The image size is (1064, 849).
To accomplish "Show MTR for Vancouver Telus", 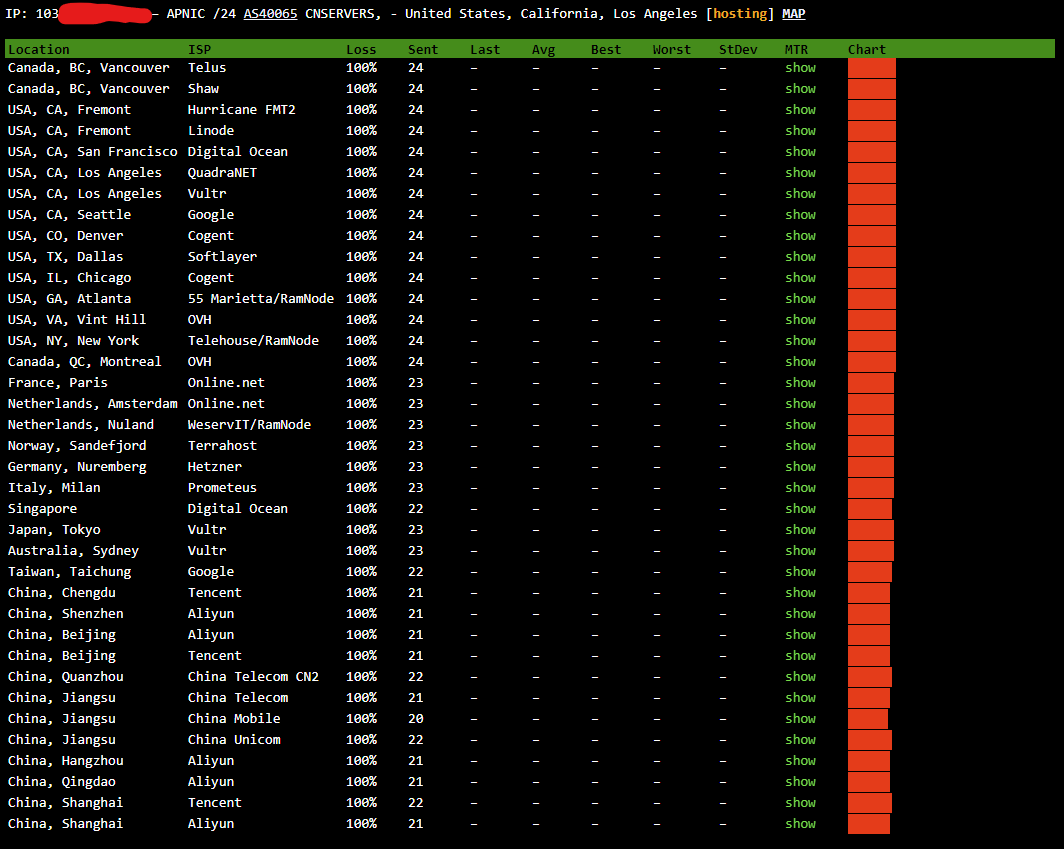I will click(801, 68).
